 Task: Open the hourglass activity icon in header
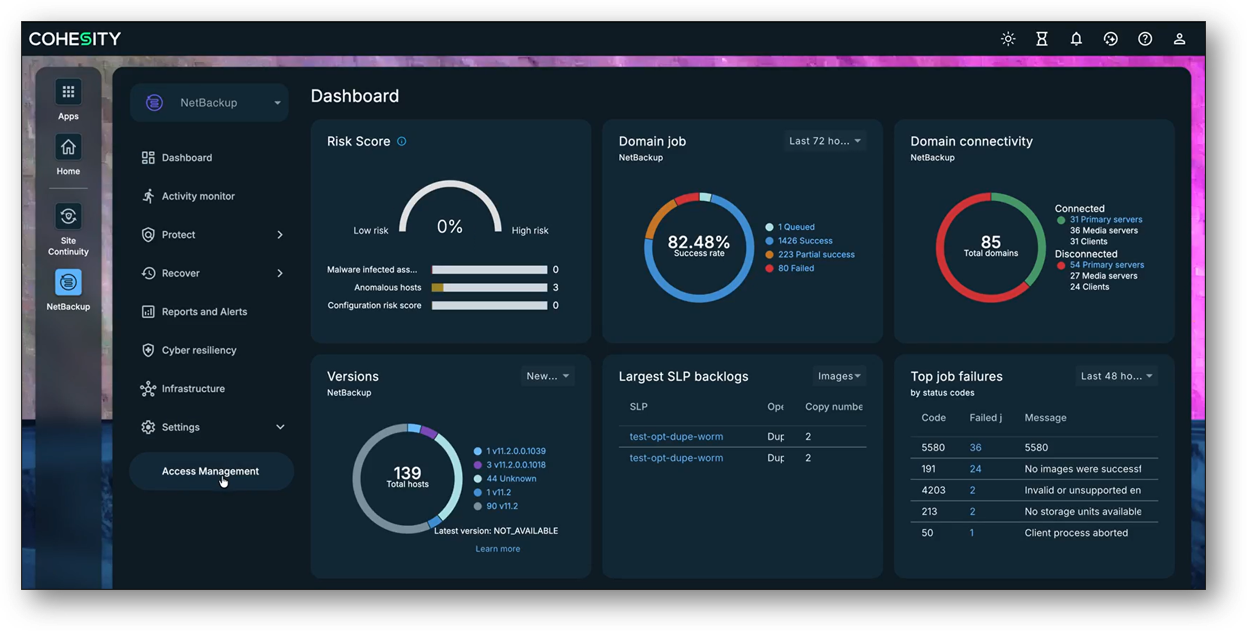pos(1042,39)
